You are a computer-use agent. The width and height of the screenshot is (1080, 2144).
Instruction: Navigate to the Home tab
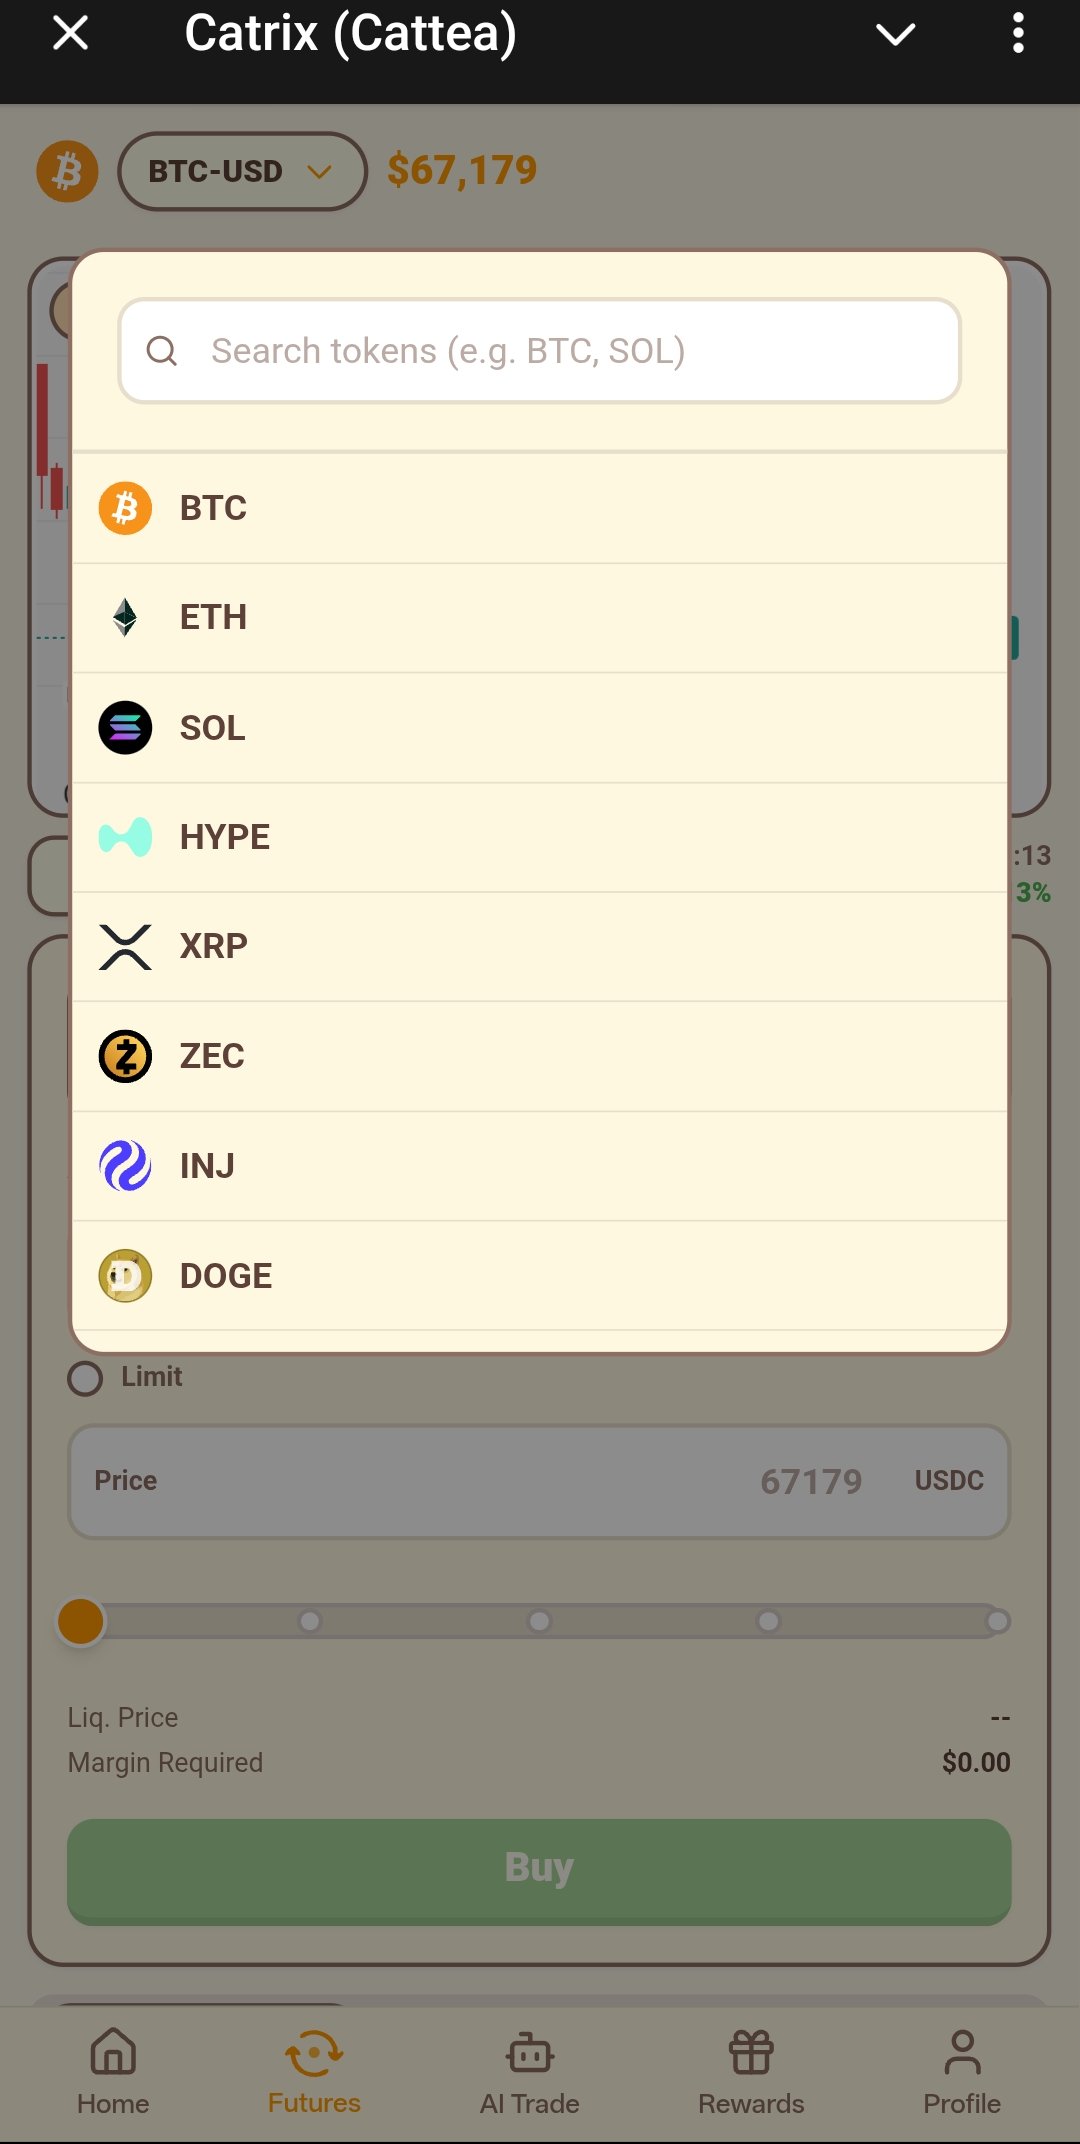pyautogui.click(x=113, y=2072)
